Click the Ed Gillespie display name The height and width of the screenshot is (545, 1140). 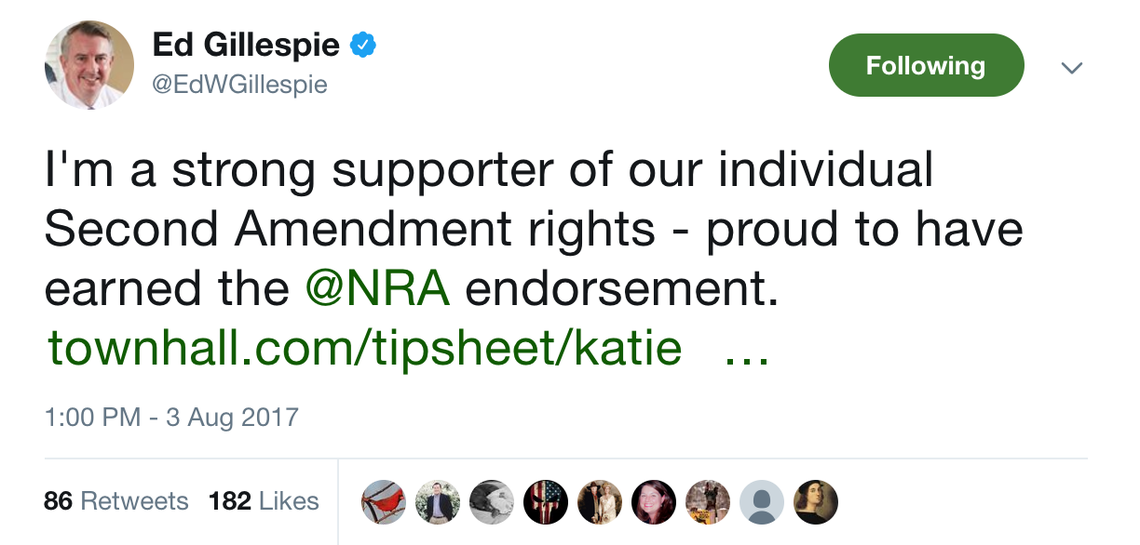coord(246,46)
